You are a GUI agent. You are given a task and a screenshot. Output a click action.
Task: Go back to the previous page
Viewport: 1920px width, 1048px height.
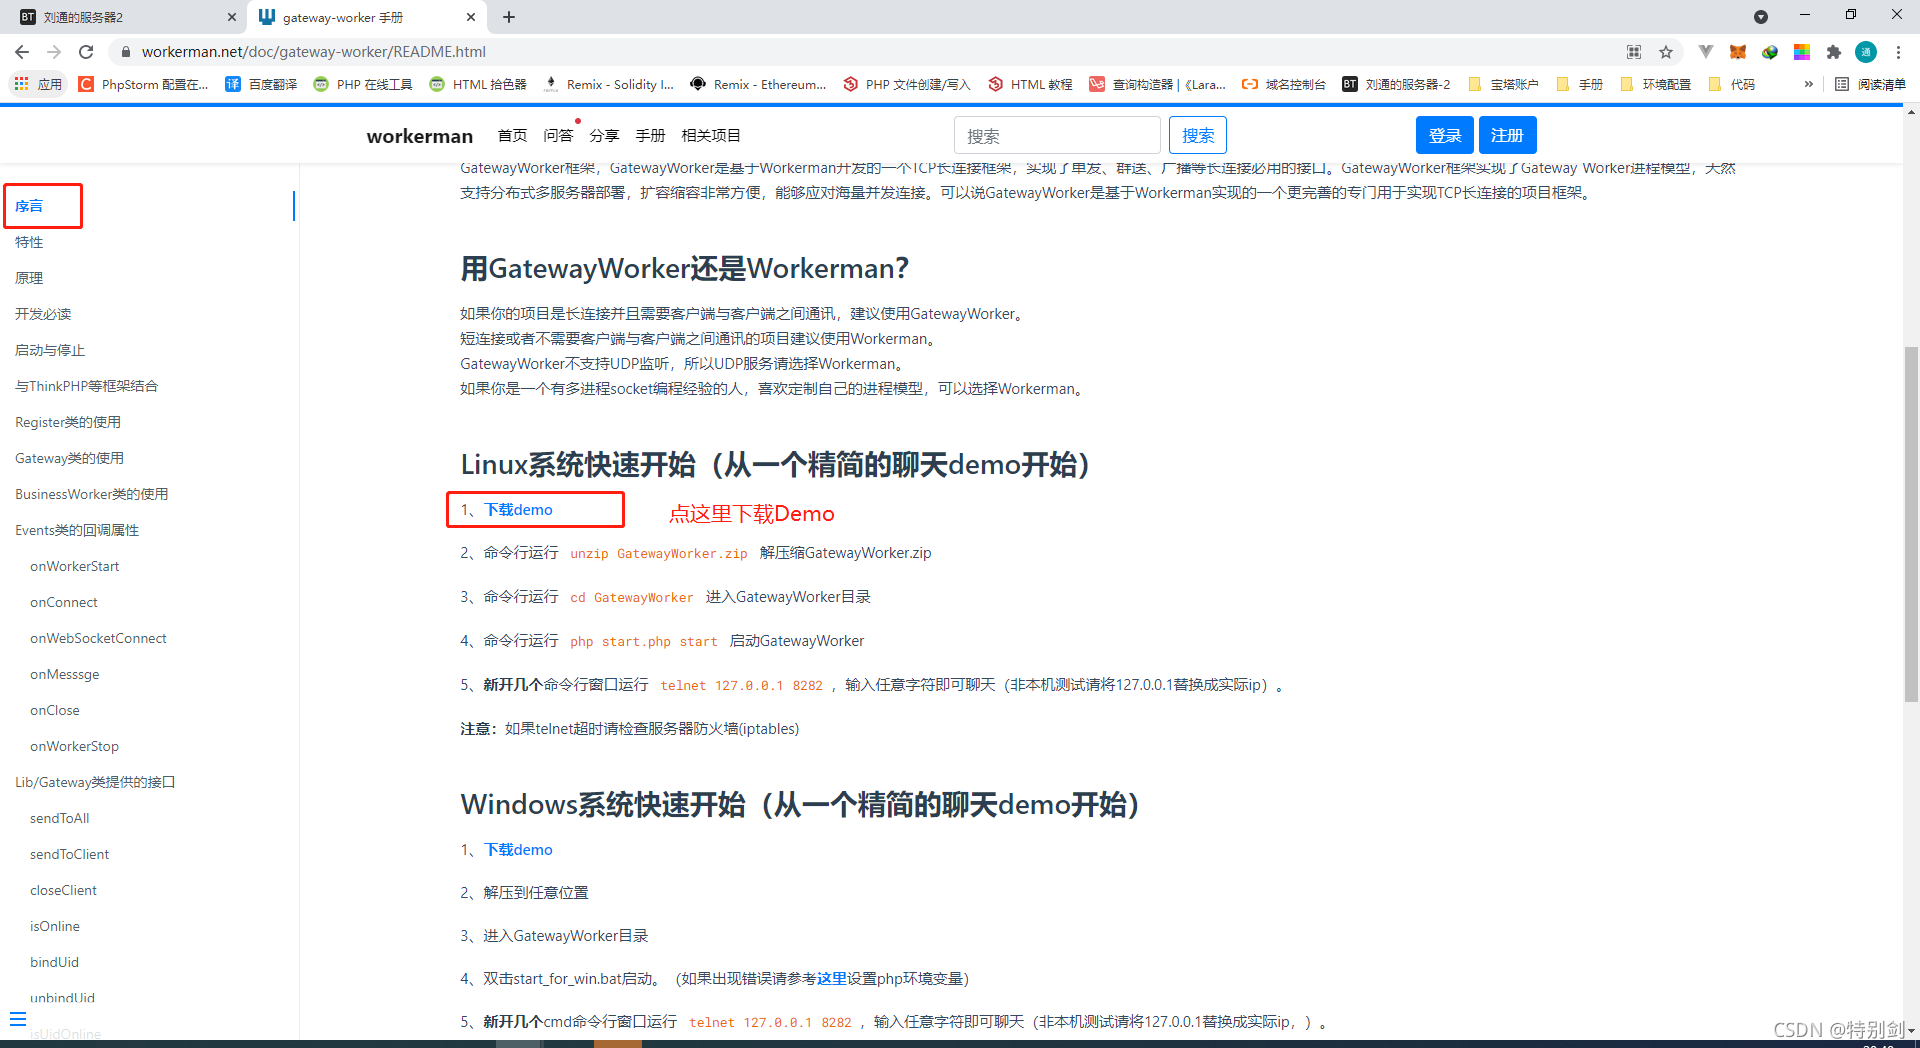pos(22,52)
